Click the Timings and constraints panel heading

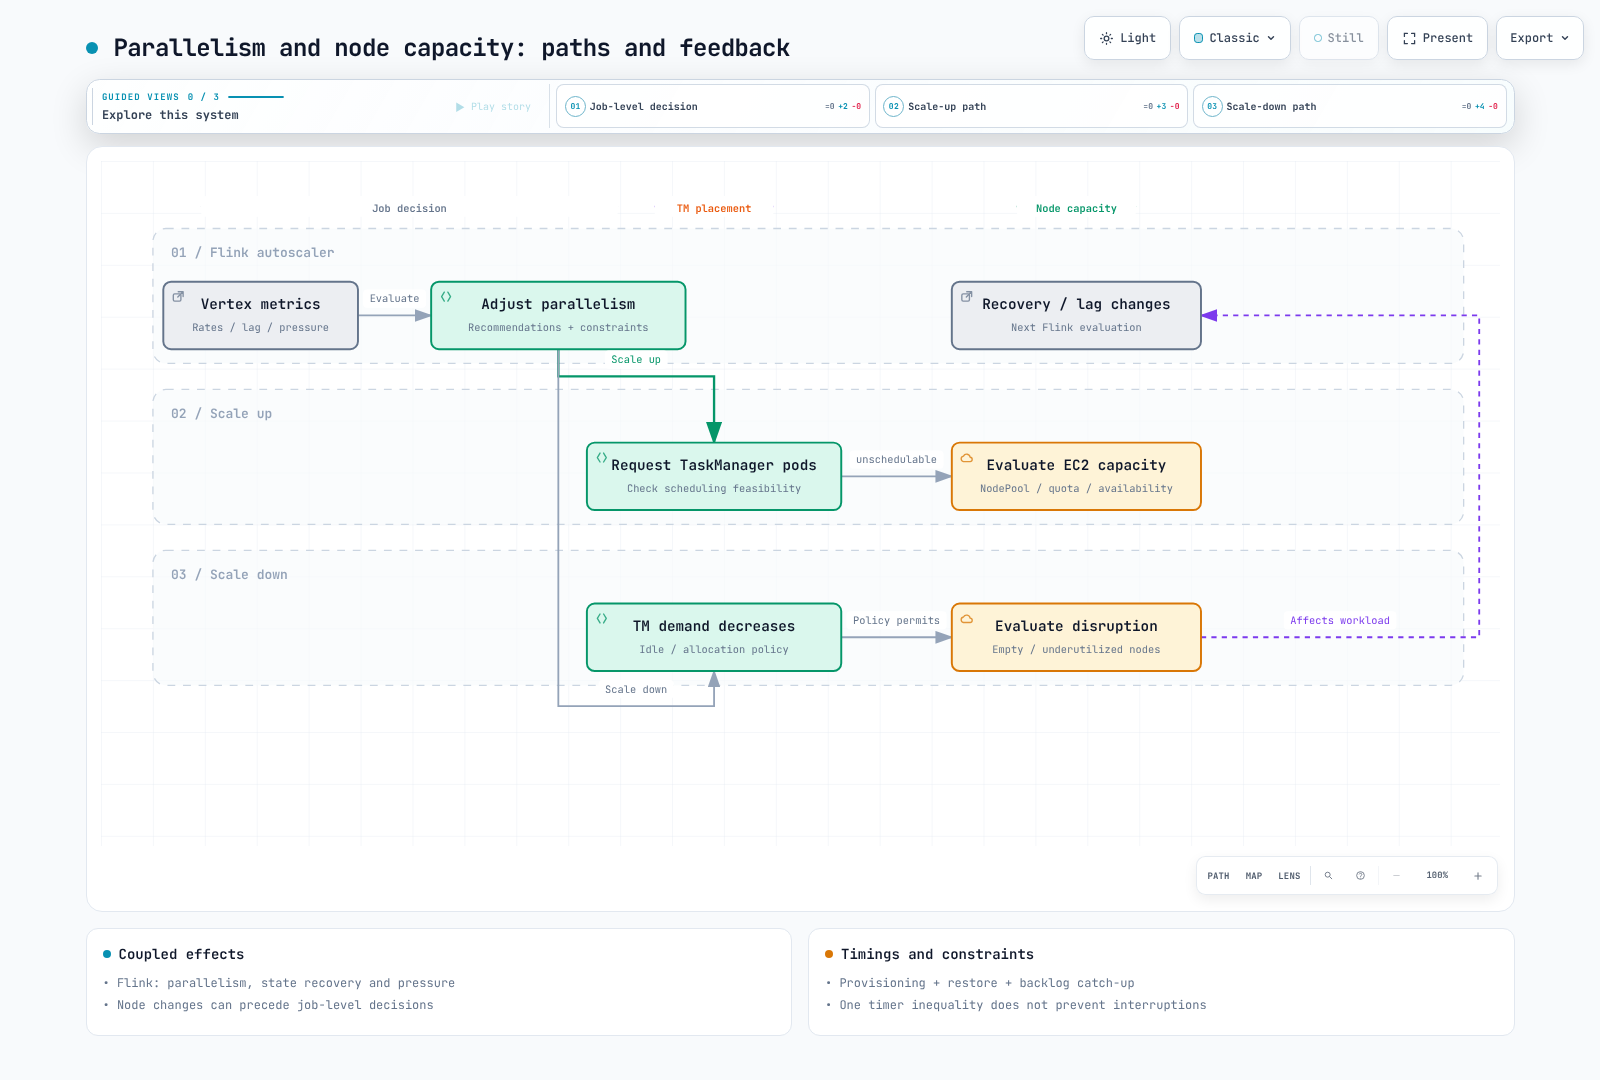pyautogui.click(x=937, y=955)
